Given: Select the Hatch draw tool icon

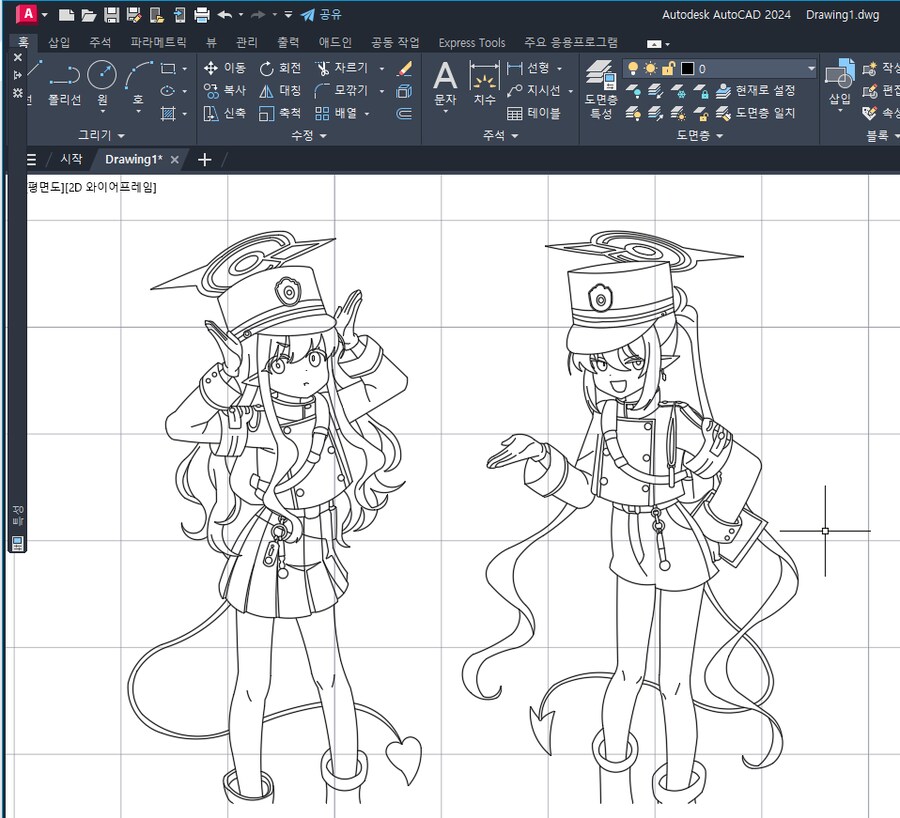Looking at the screenshot, I should [168, 114].
